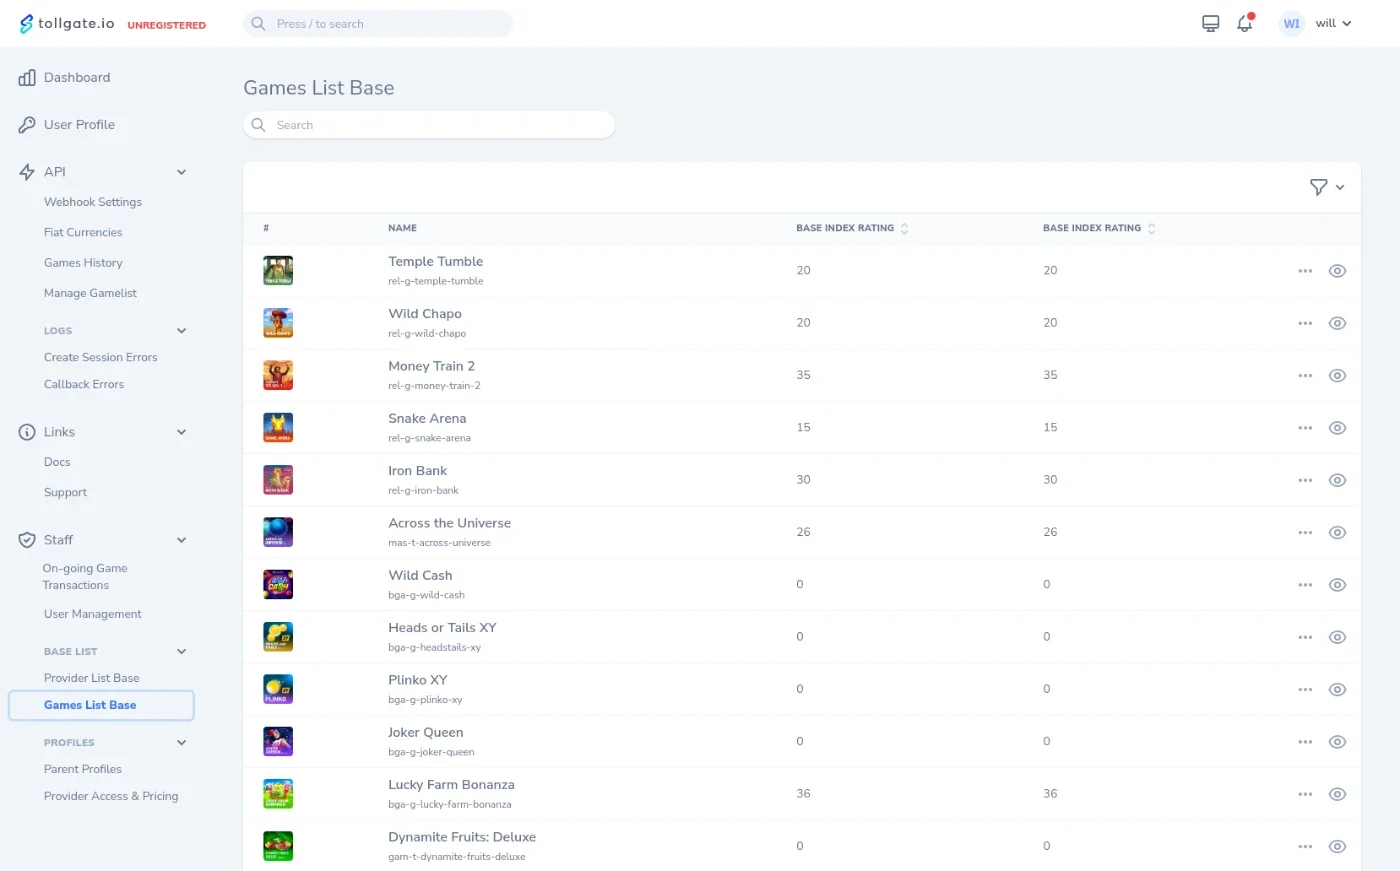Open three-dot menu for Money Train 2
The image size is (1400, 871).
pos(1305,375)
